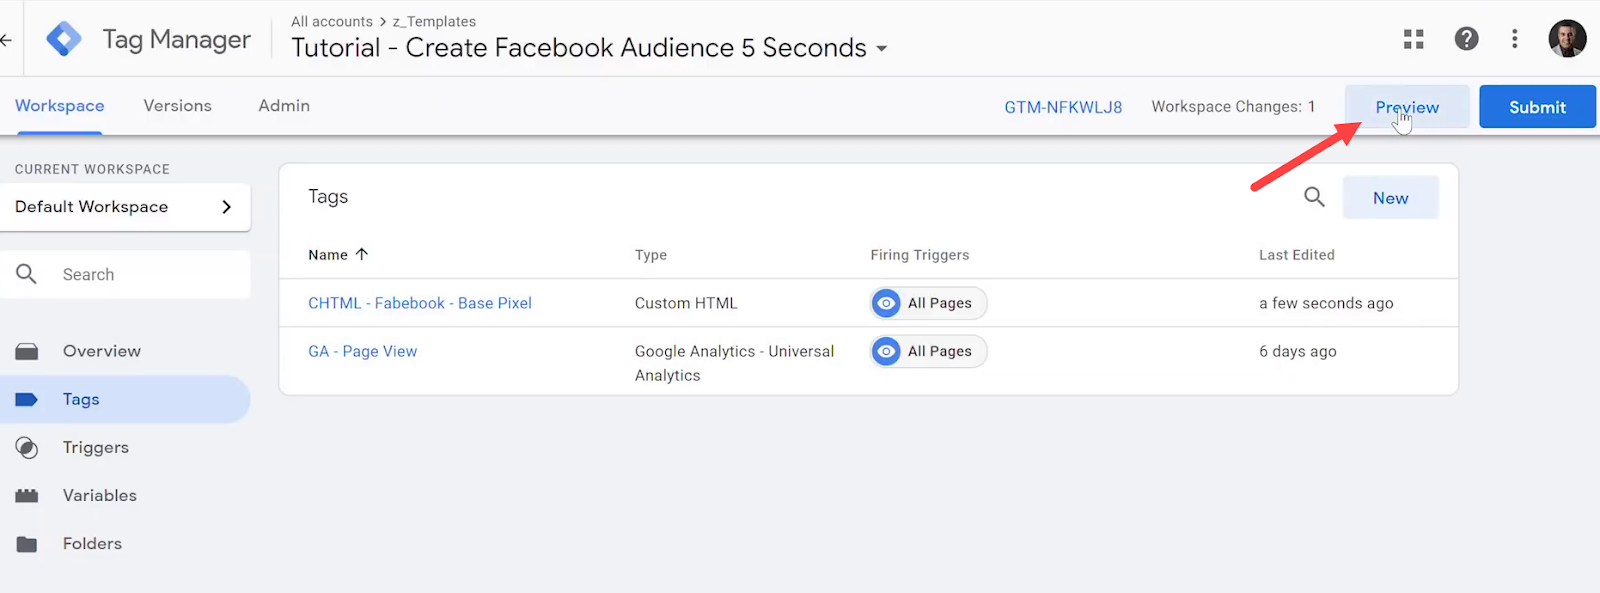The image size is (1600, 593).
Task: Open Overview in the sidebar
Action: click(125, 351)
